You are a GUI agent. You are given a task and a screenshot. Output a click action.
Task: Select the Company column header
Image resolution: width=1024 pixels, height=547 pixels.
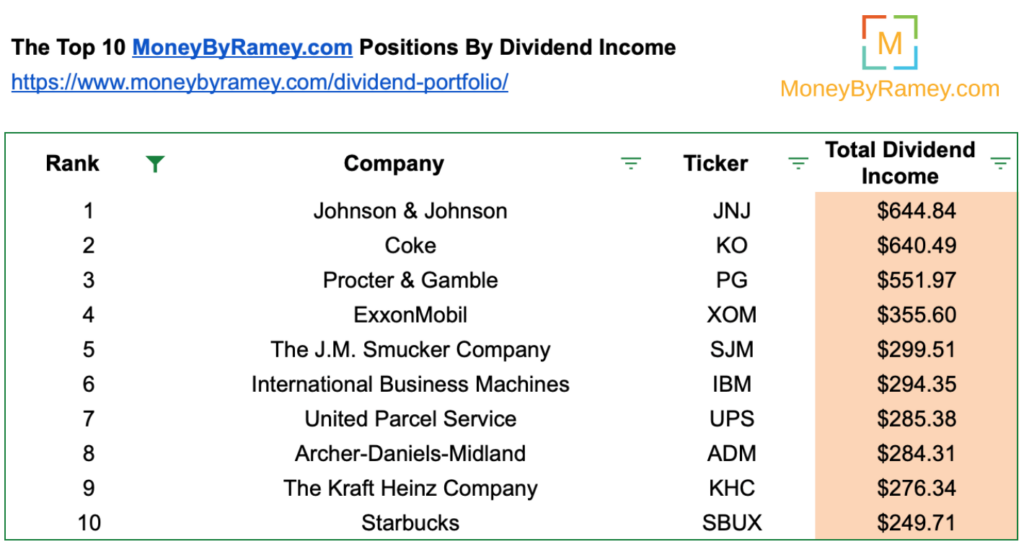394,163
